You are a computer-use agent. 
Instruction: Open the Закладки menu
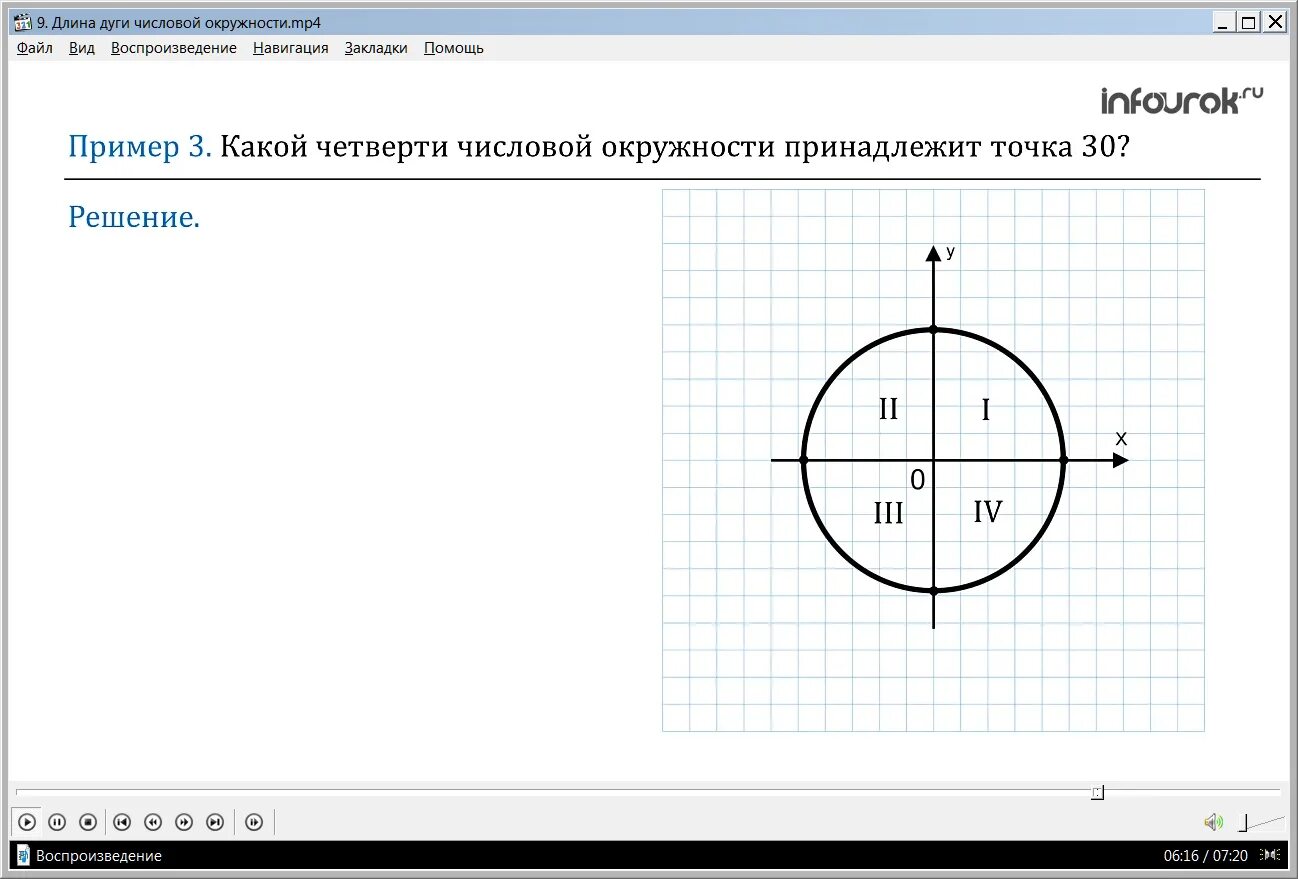(376, 48)
